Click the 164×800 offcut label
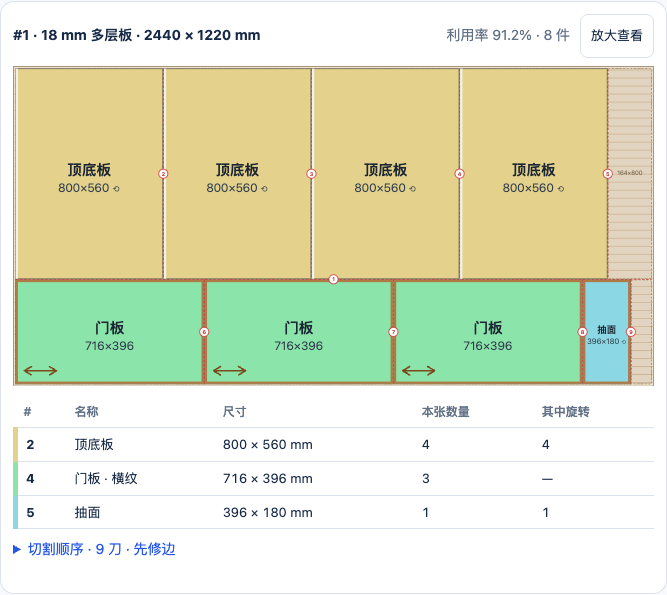The width and height of the screenshot is (667, 595). [x=630, y=173]
